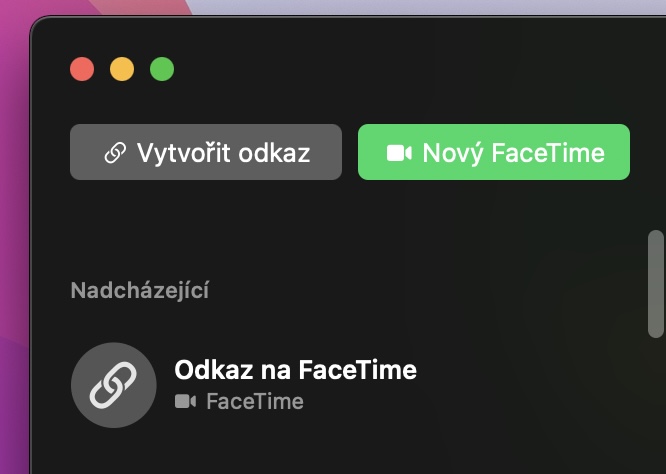Screen dimensions: 666x474
Task: Start a call via "Nový FaceTime" label
Action: point(513,153)
